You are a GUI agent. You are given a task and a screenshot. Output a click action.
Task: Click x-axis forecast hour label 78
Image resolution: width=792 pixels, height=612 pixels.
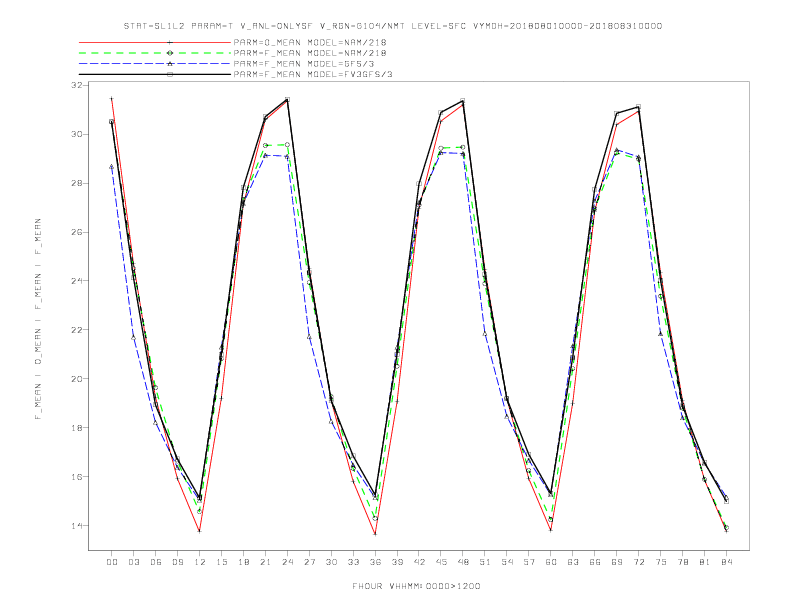point(682,562)
